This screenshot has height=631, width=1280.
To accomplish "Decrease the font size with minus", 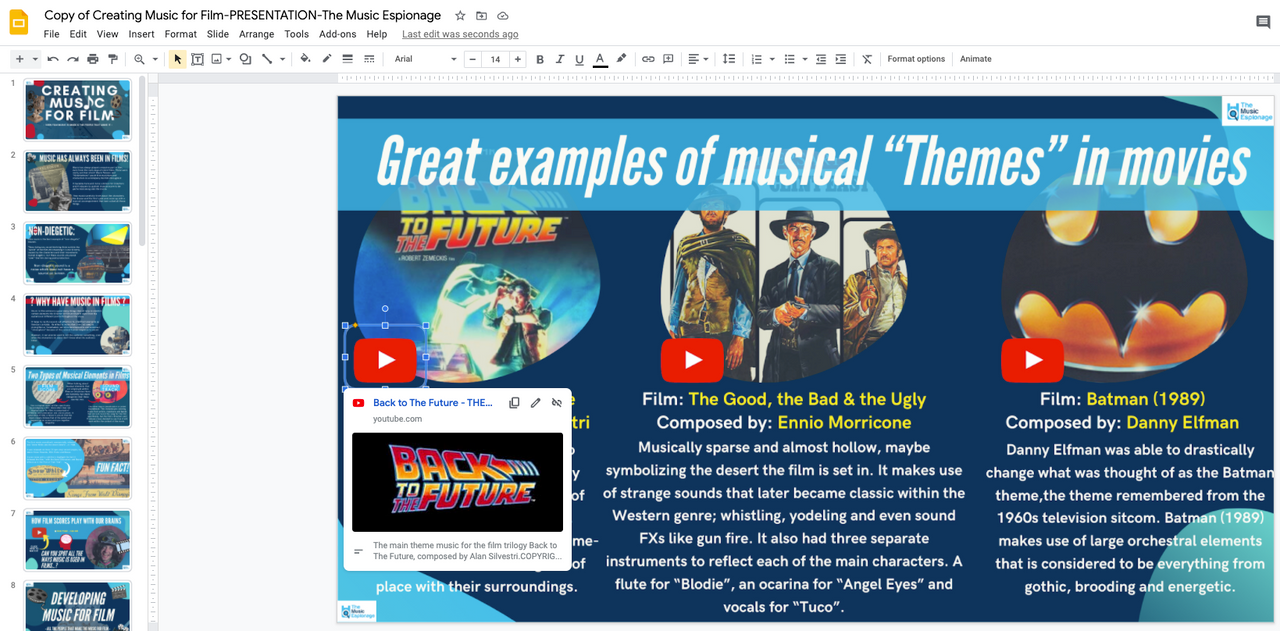I will [473, 59].
